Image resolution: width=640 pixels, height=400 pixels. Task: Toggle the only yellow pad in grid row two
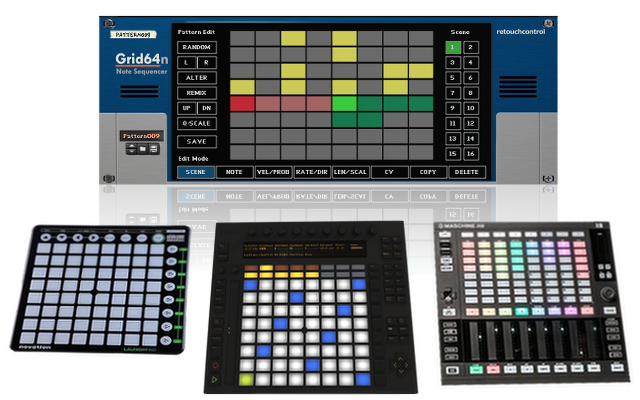(x=344, y=55)
